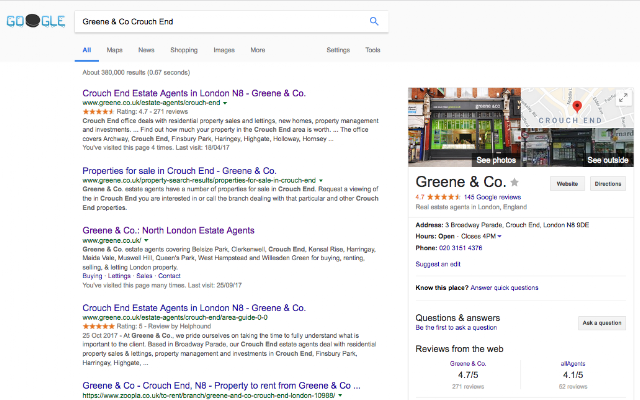Click 'Real estate agents in London, England' text
640x400 pixels.
[471, 207]
